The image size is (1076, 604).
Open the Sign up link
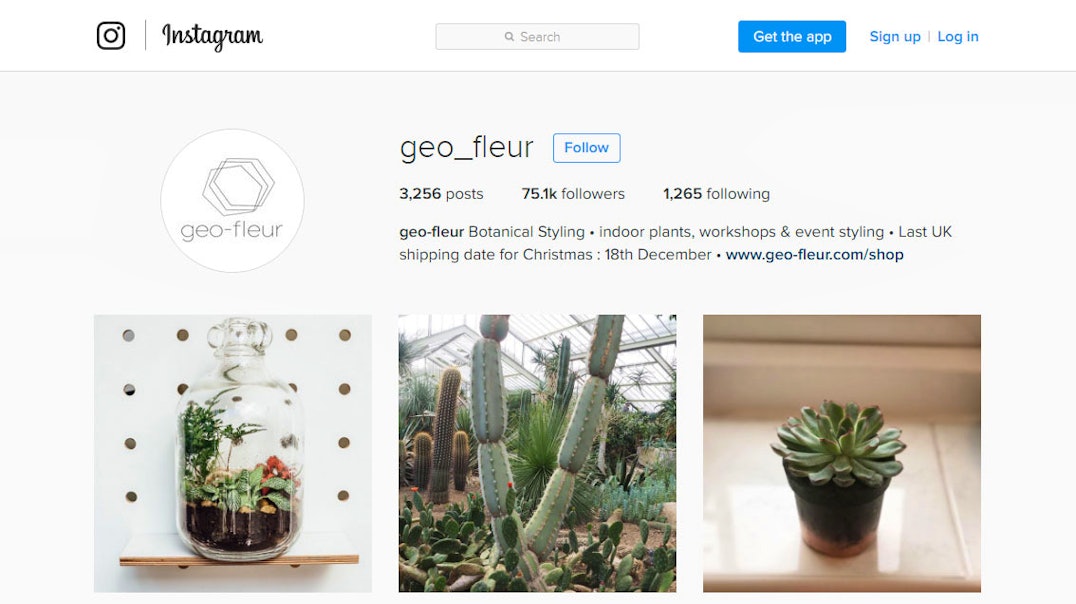pyautogui.click(x=895, y=36)
